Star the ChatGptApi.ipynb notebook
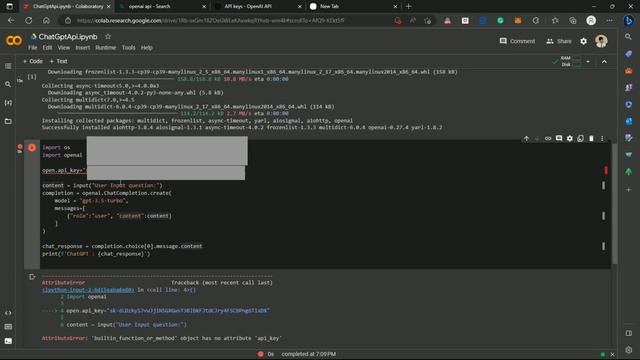The width and height of the screenshot is (640, 360). click(x=108, y=37)
